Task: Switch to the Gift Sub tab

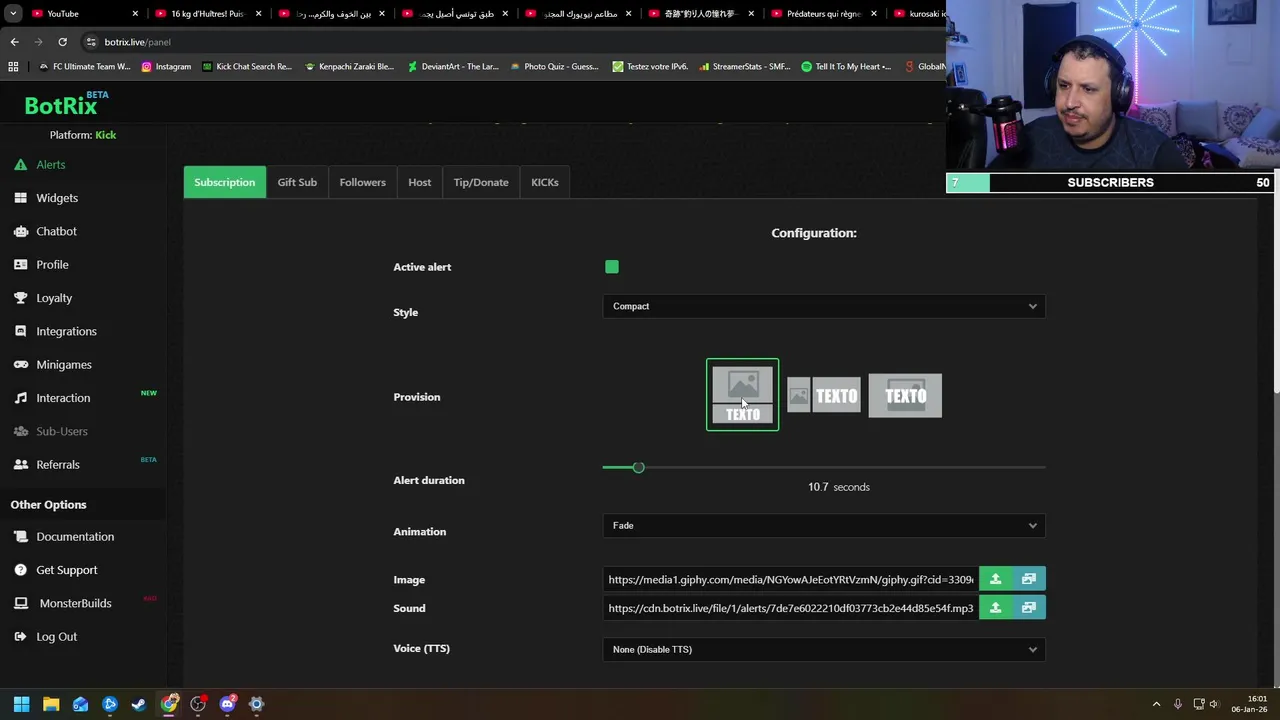Action: click(297, 182)
